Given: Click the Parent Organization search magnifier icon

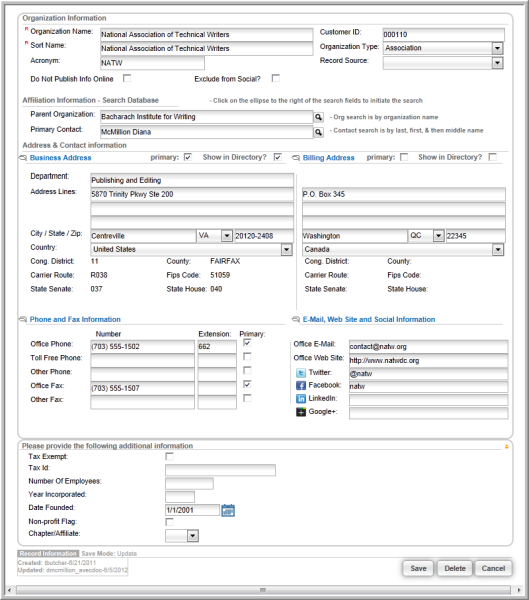Looking at the screenshot, I should coord(318,117).
